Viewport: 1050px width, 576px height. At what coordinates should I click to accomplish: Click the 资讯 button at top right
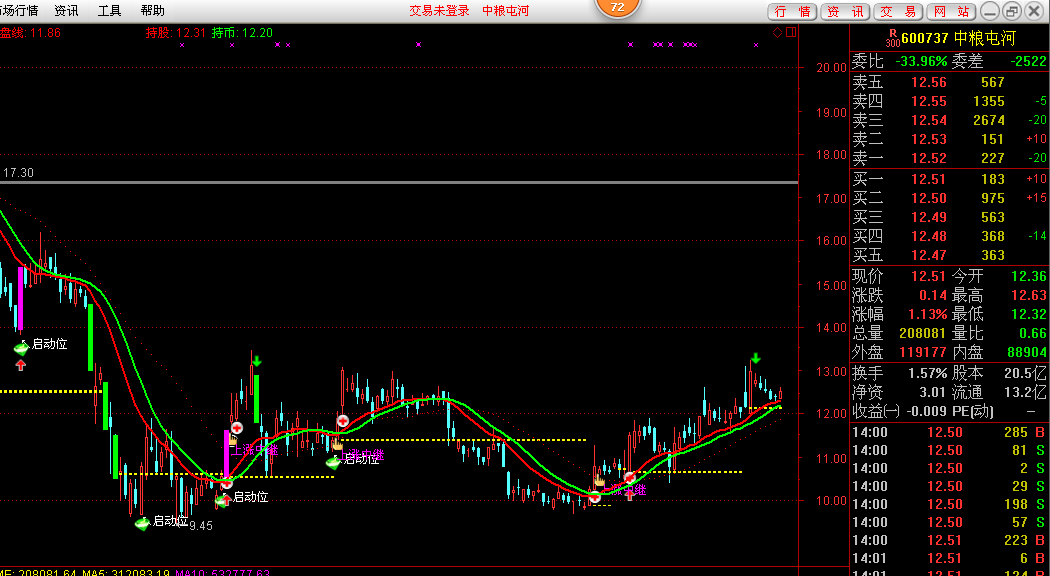coord(845,12)
